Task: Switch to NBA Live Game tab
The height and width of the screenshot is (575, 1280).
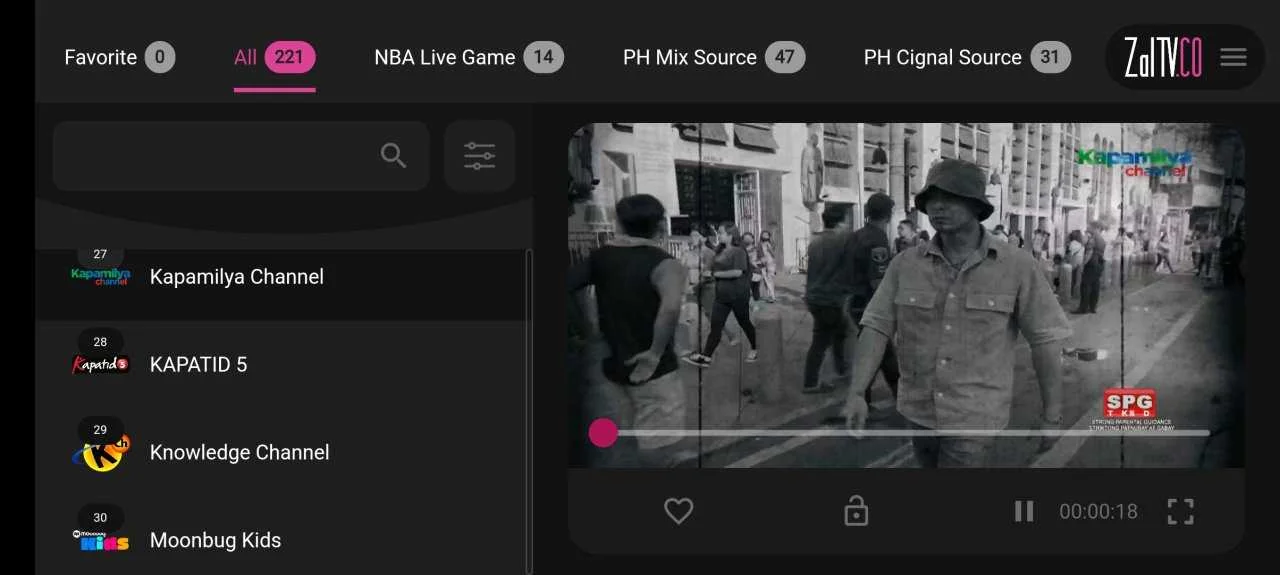Action: point(468,57)
